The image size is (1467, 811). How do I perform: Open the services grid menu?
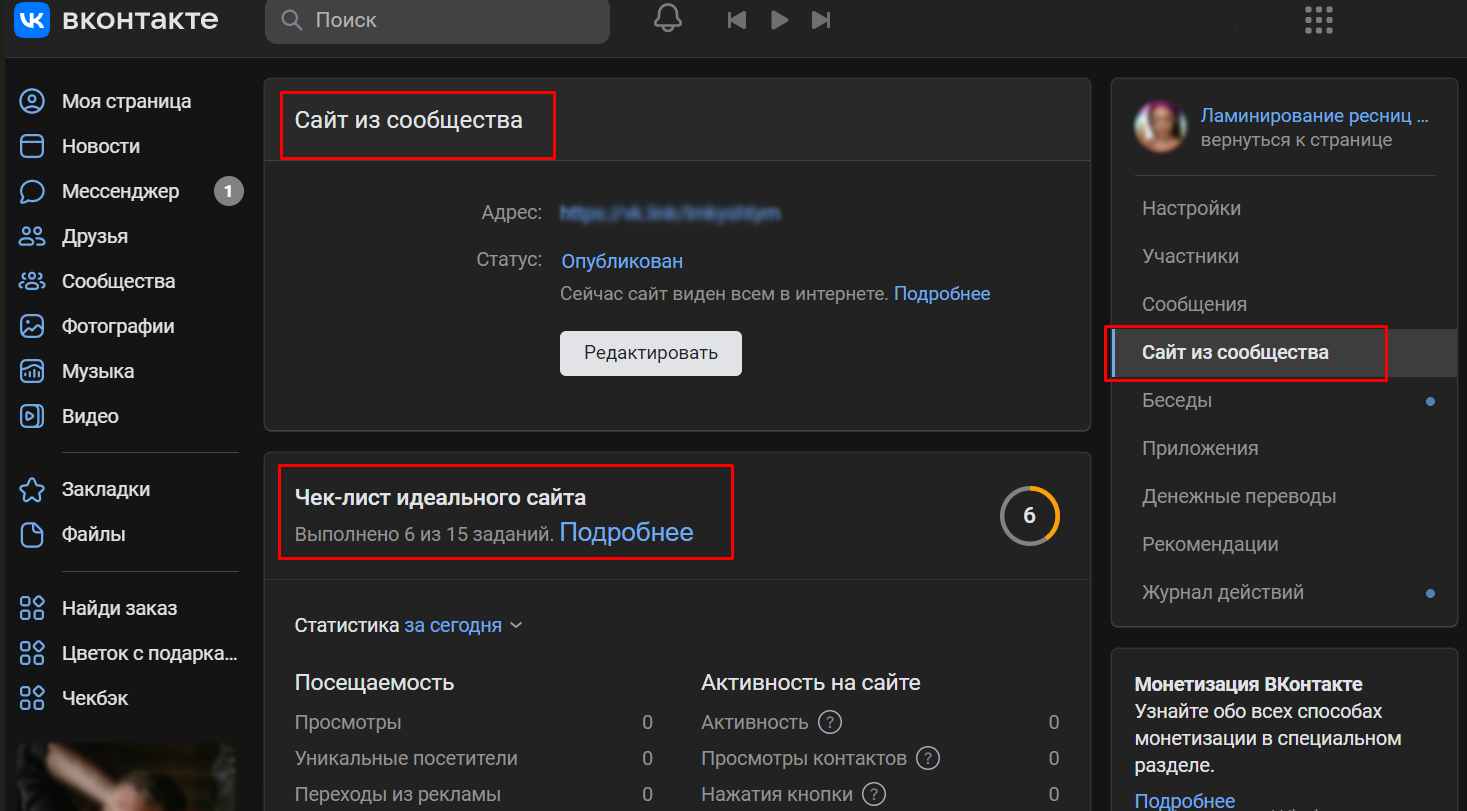click(1320, 20)
